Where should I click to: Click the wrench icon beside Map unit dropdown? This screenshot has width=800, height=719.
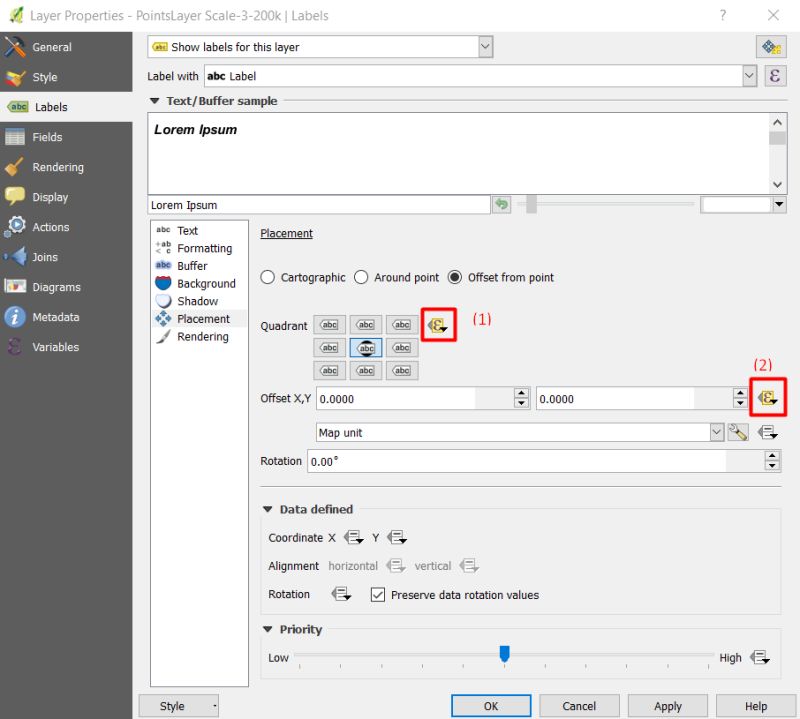[737, 430]
